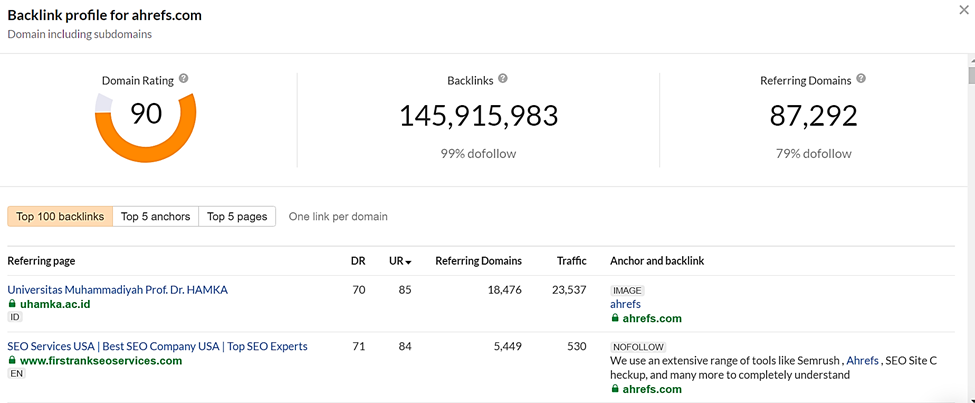975x403 pixels.
Task: Switch to the Top 5 anchors tab
Action: pos(155,216)
